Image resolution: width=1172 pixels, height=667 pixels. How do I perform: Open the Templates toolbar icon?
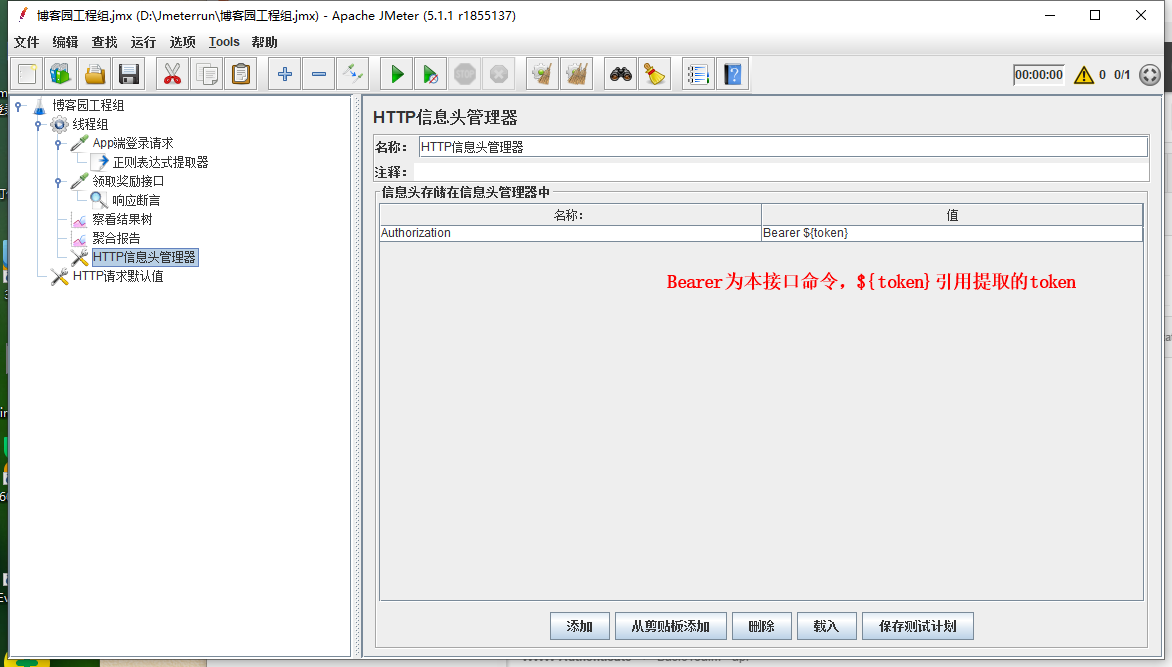(x=61, y=74)
